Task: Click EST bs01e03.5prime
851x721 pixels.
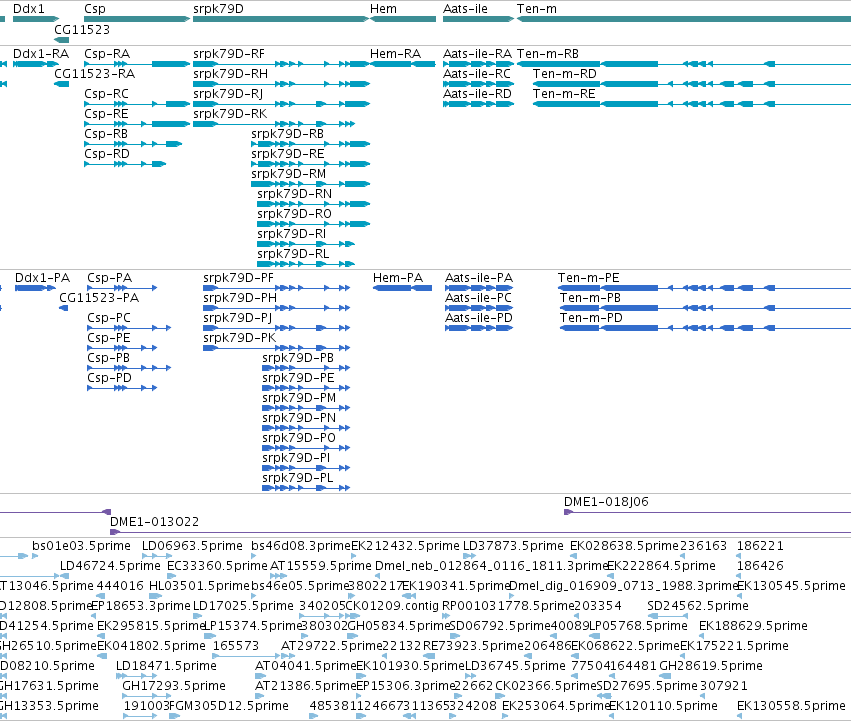Action: click(81, 546)
